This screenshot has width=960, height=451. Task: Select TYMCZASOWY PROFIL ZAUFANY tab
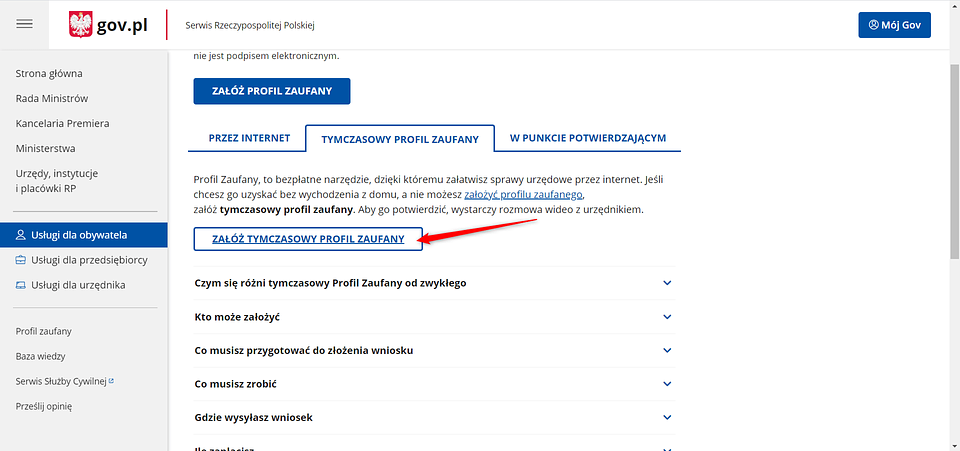coord(400,139)
